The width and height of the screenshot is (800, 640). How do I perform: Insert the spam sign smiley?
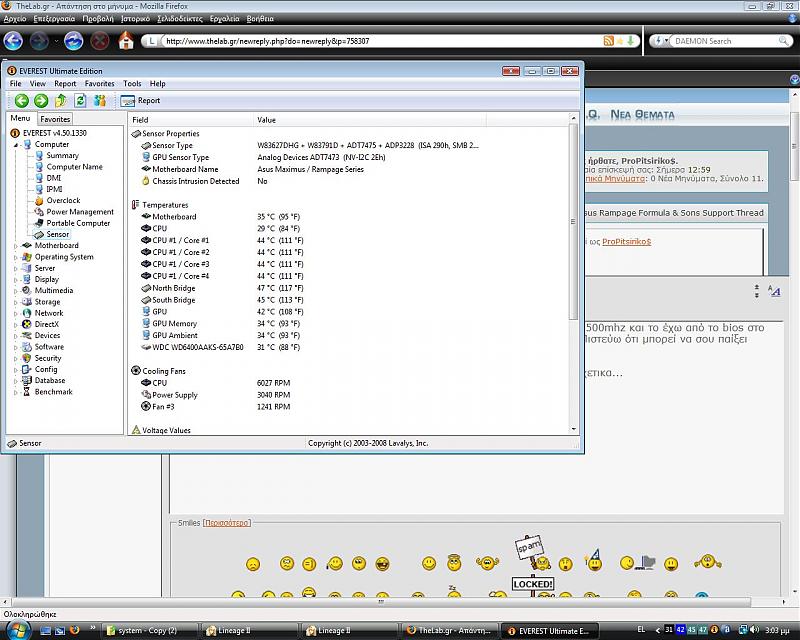tap(533, 553)
